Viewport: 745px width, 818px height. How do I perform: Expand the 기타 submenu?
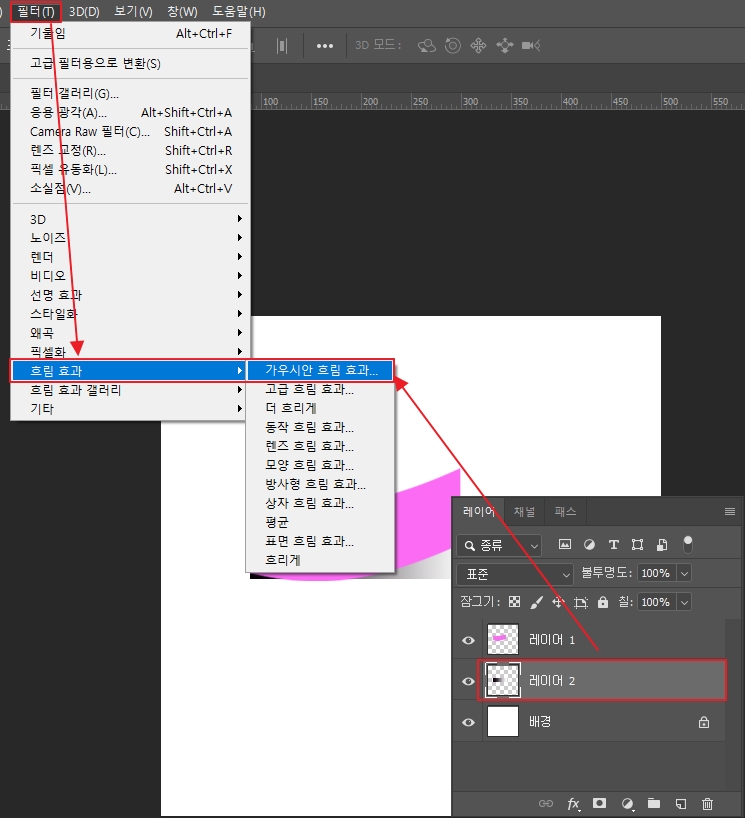[x=130, y=409]
